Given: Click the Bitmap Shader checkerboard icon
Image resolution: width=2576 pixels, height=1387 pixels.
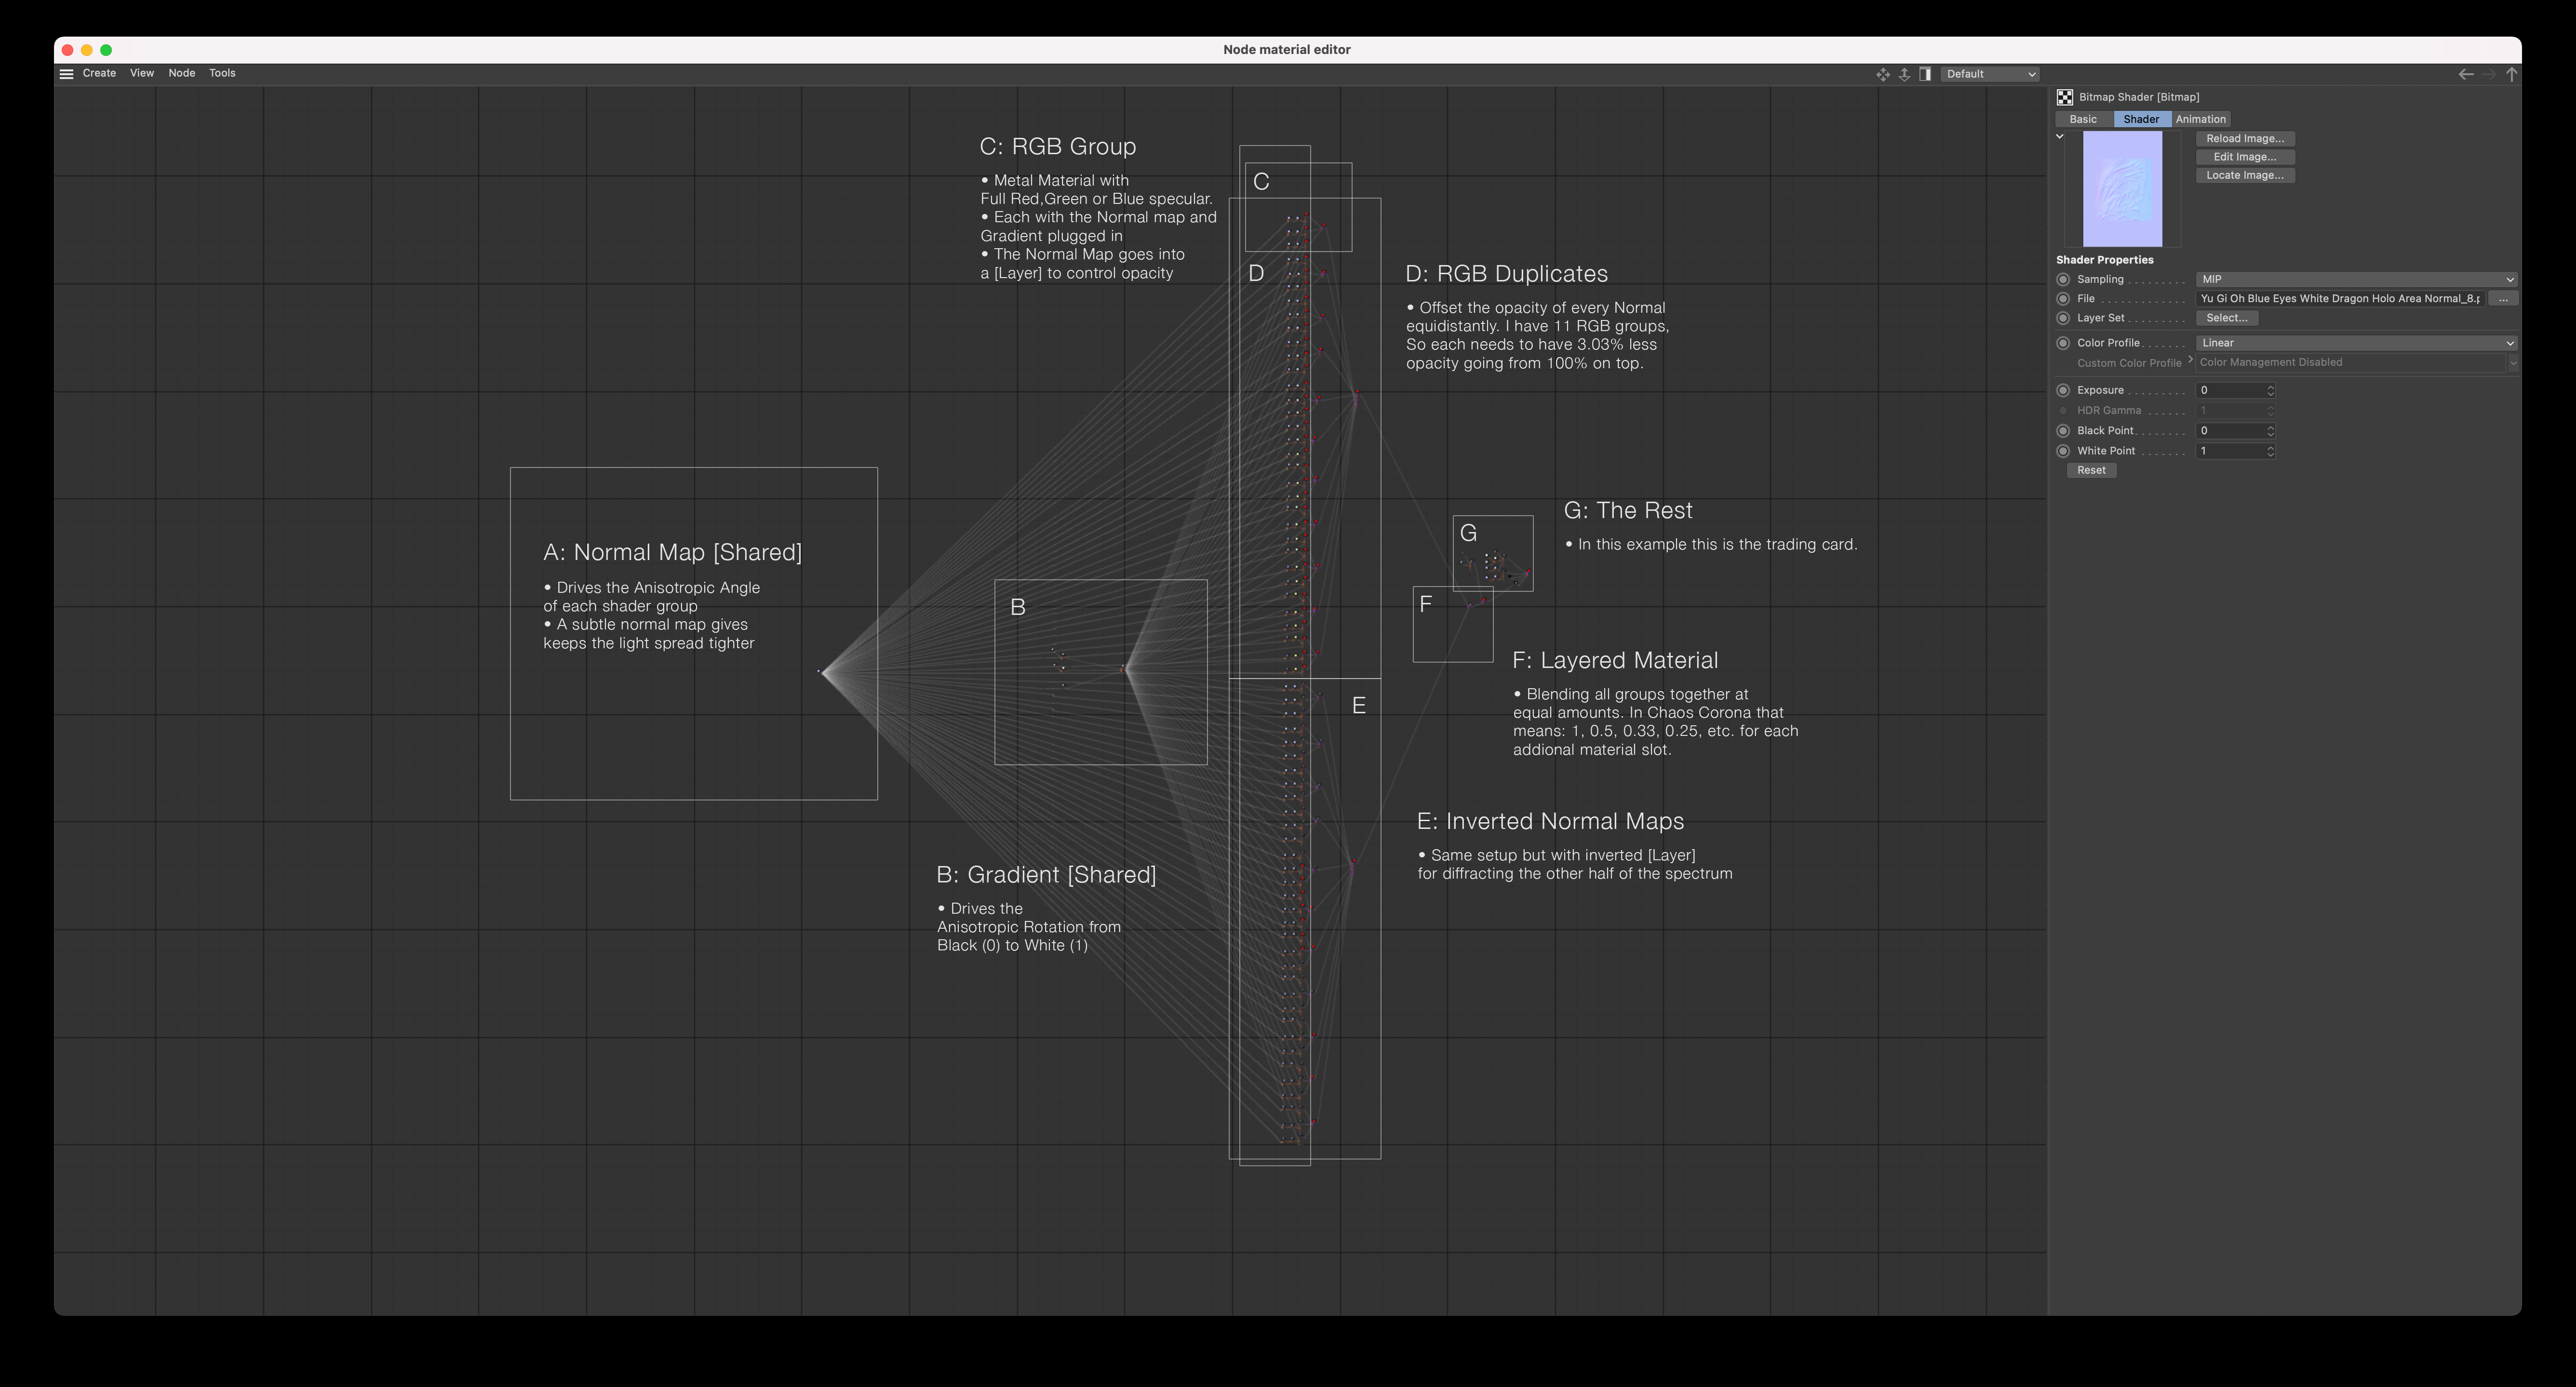Looking at the screenshot, I should (2065, 97).
